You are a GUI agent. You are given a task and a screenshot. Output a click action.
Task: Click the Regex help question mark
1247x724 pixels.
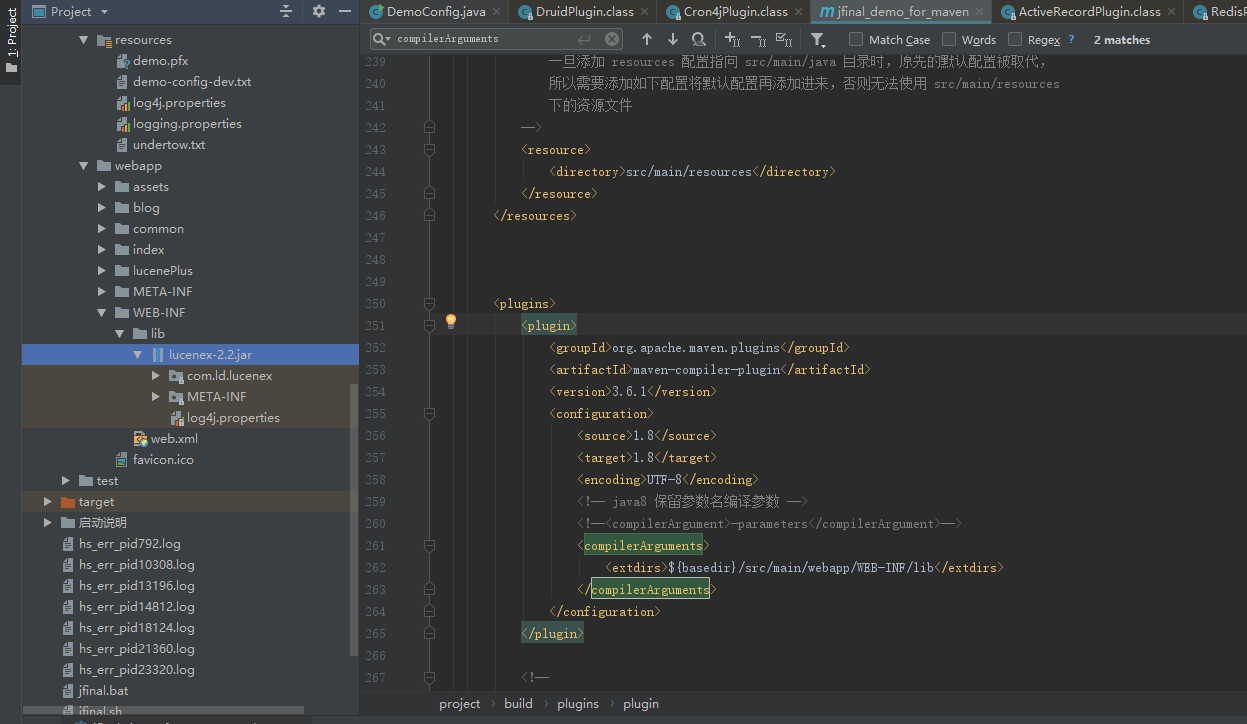point(1072,40)
